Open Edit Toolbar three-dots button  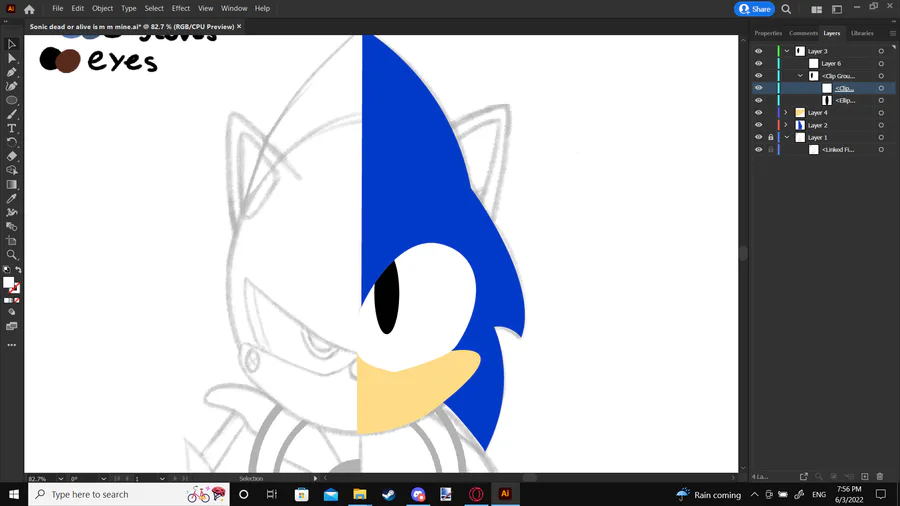click(x=11, y=345)
